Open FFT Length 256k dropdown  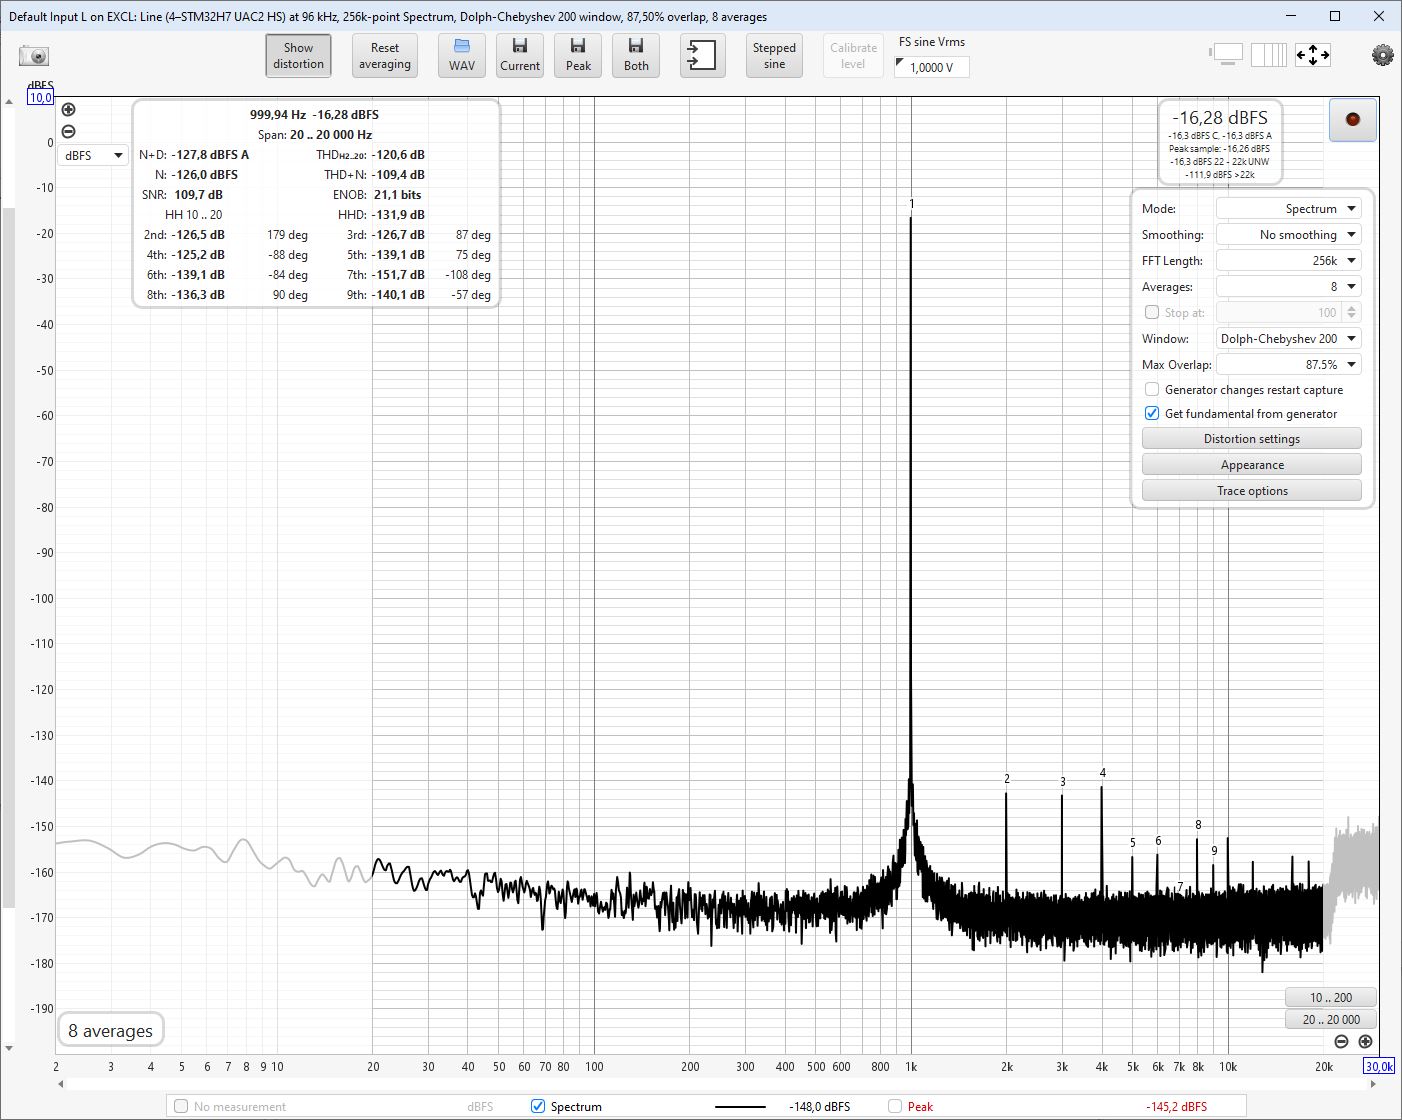pyautogui.click(x=1288, y=261)
